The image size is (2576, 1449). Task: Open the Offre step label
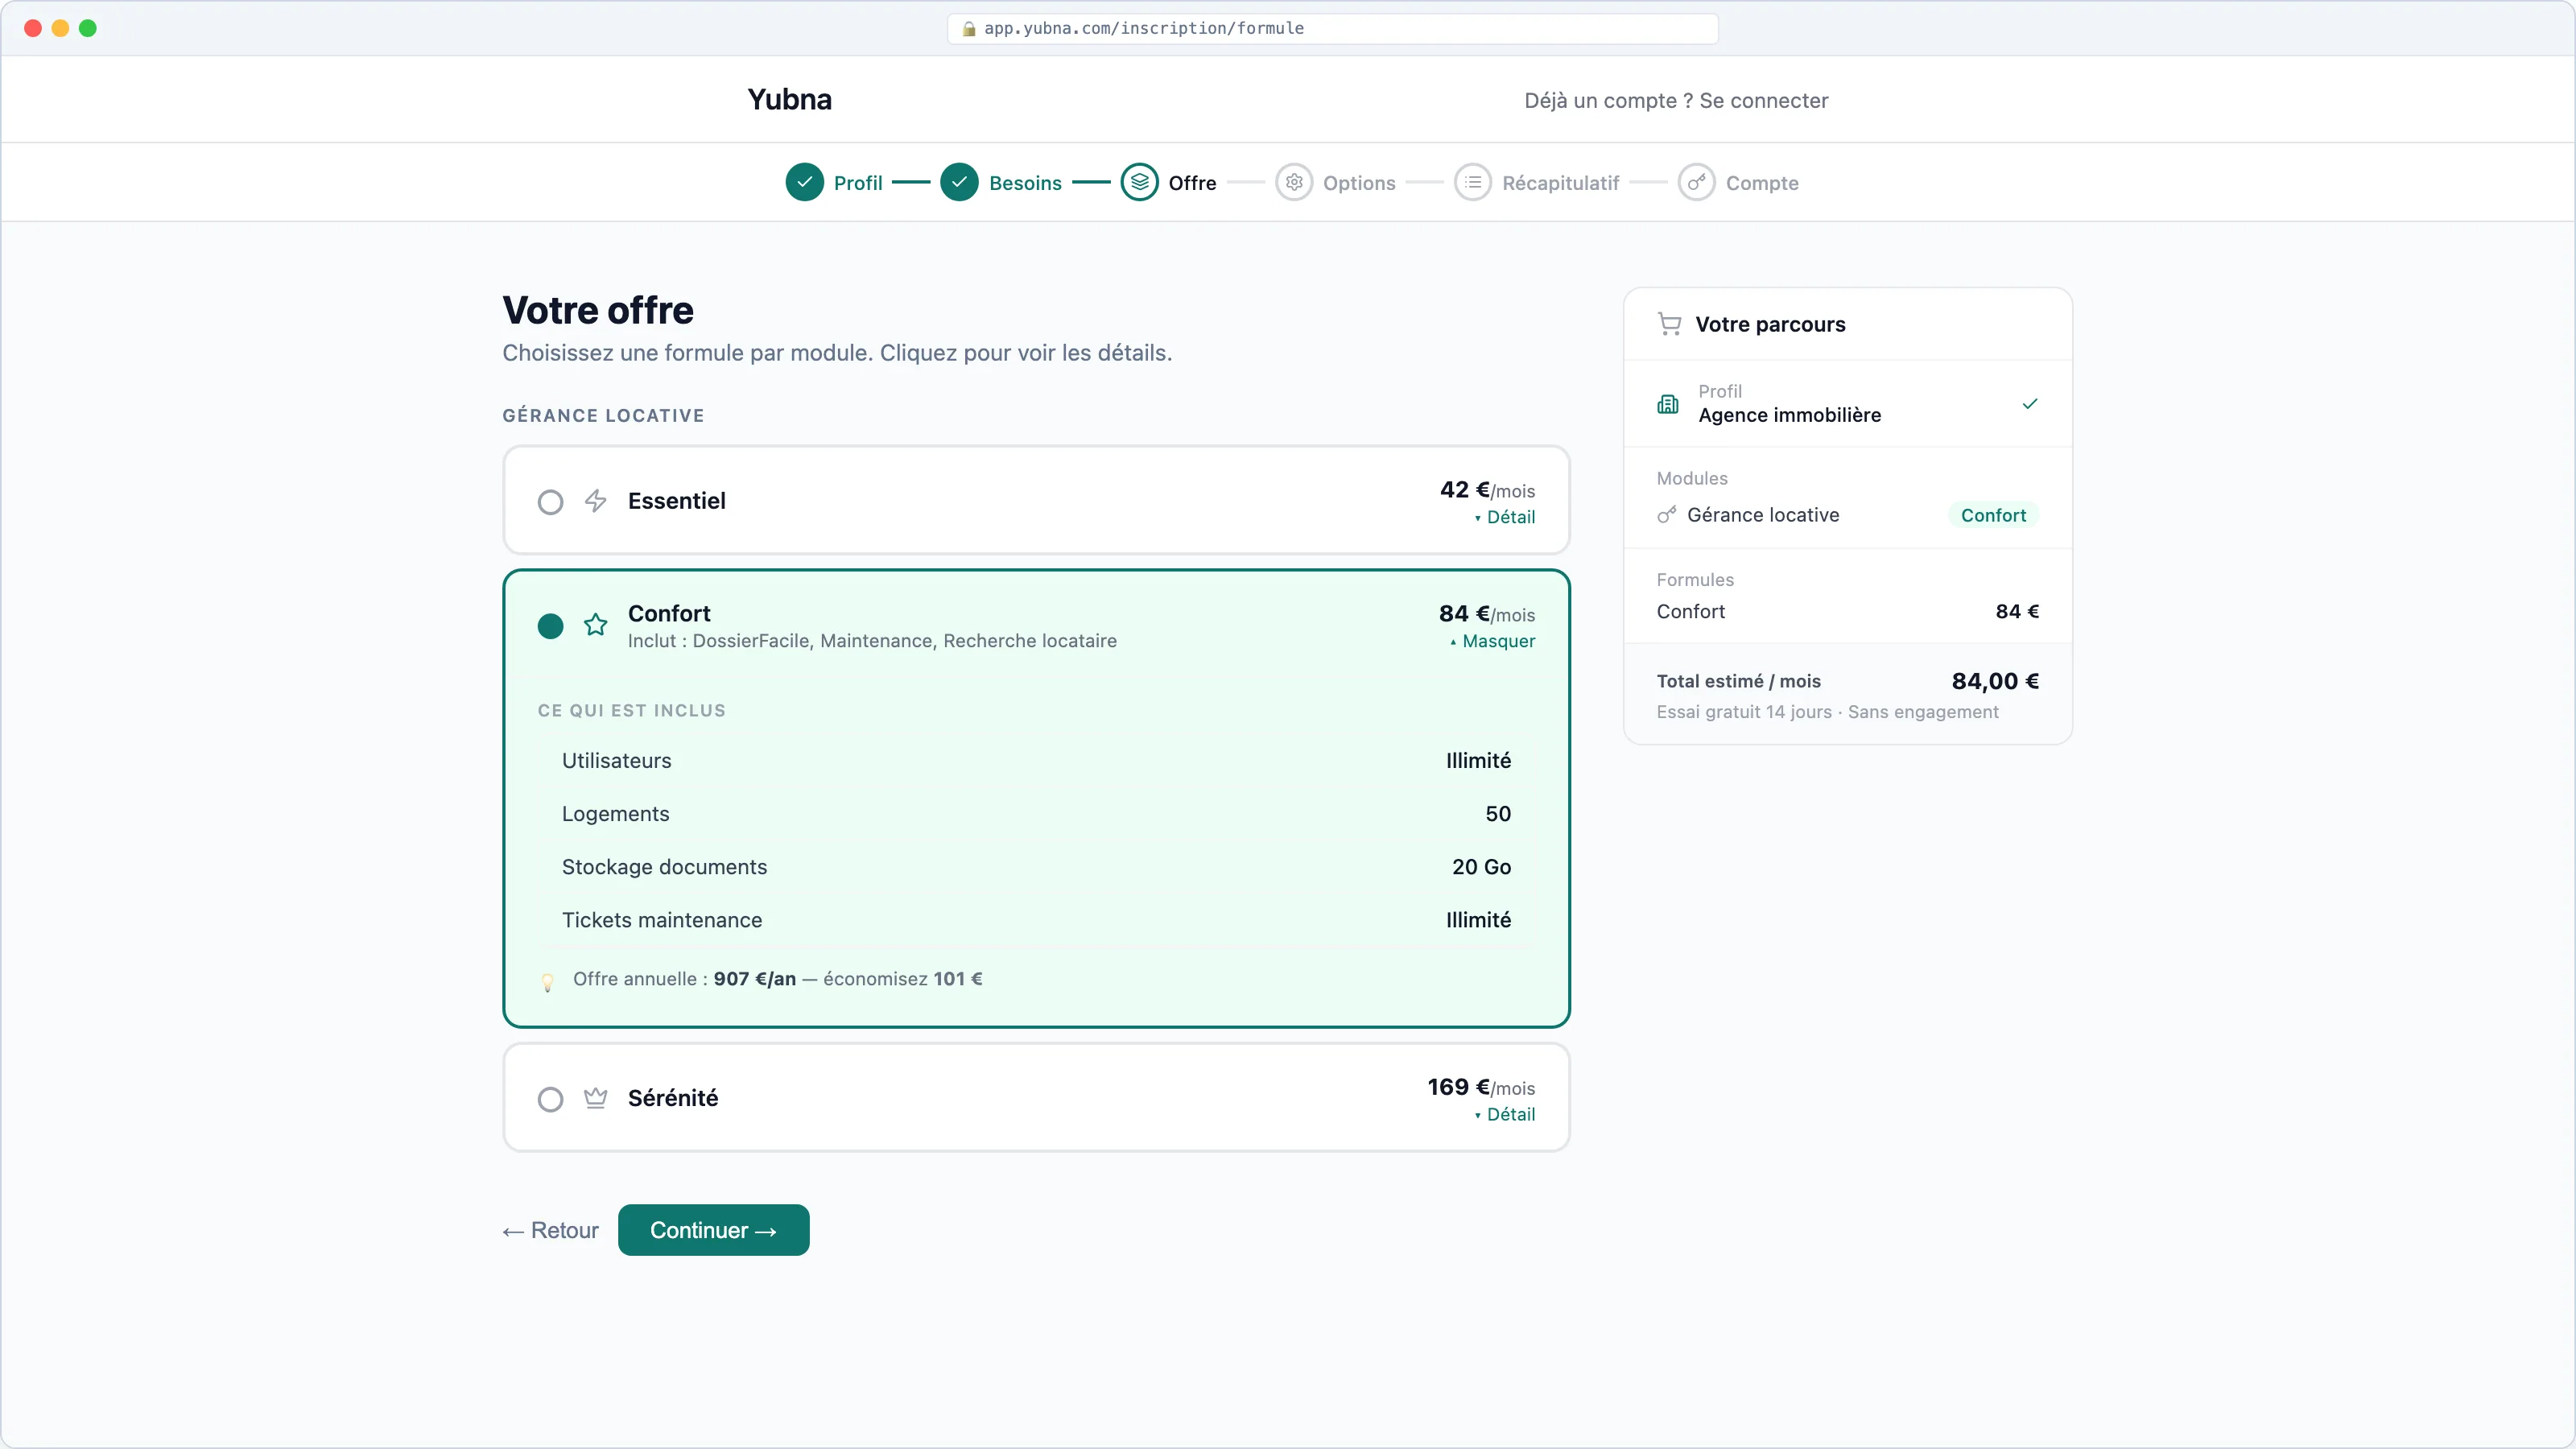click(1192, 183)
